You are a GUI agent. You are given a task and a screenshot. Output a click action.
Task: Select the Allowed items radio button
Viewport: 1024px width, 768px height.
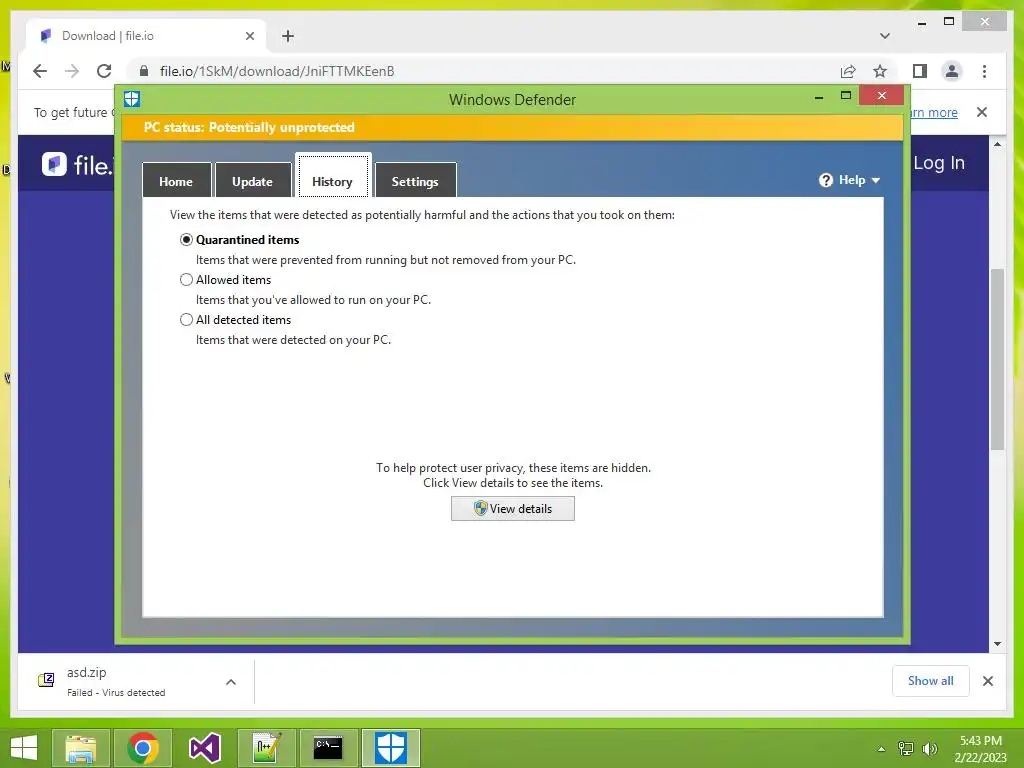186,280
